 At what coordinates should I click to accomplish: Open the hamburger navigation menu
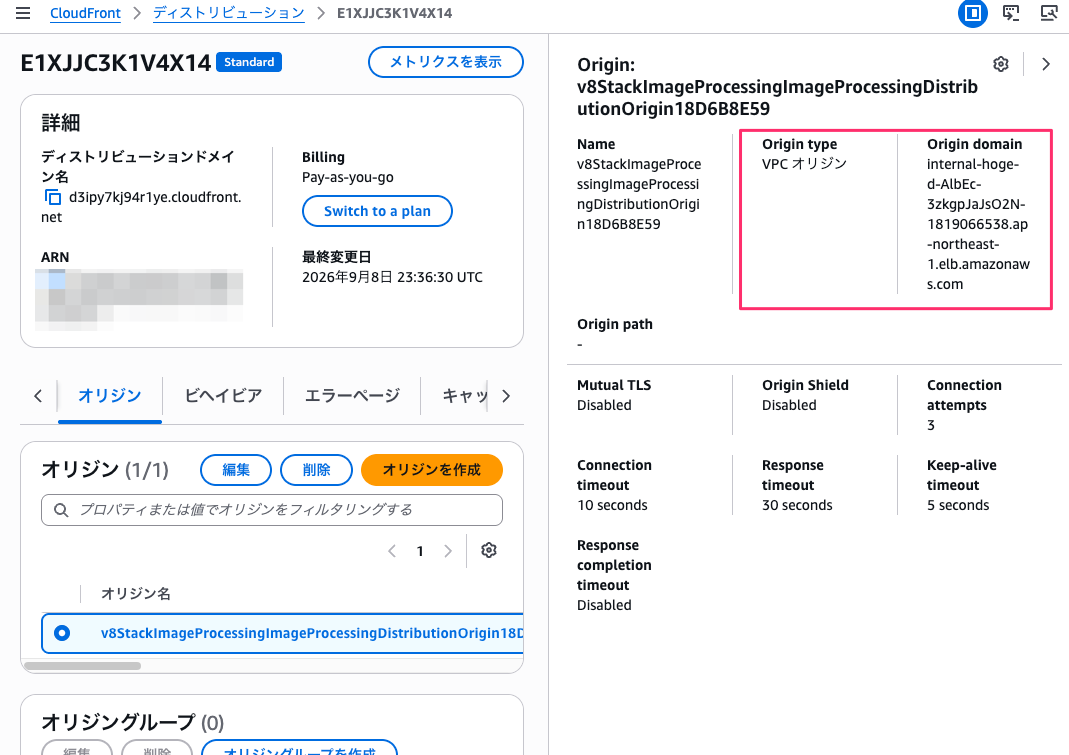(22, 13)
